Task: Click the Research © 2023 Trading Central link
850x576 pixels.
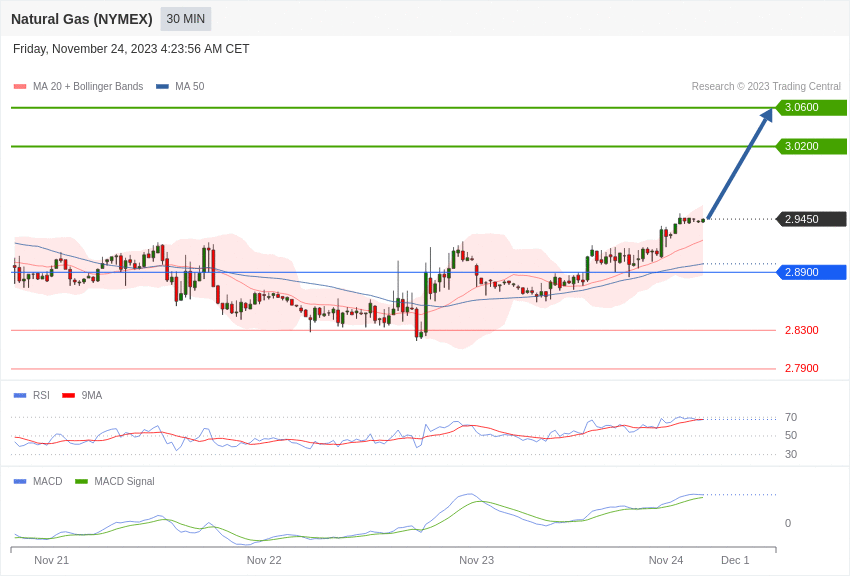Action: pyautogui.click(x=766, y=87)
